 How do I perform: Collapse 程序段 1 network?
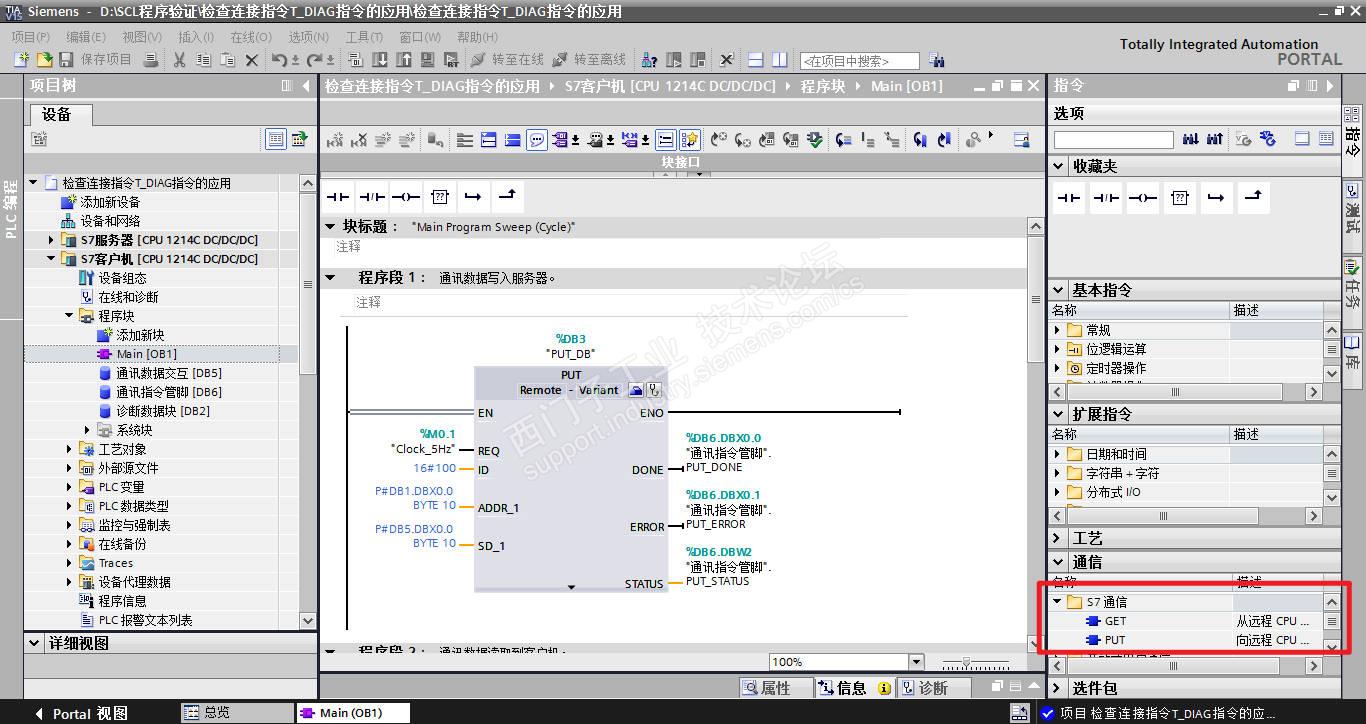(x=330, y=277)
